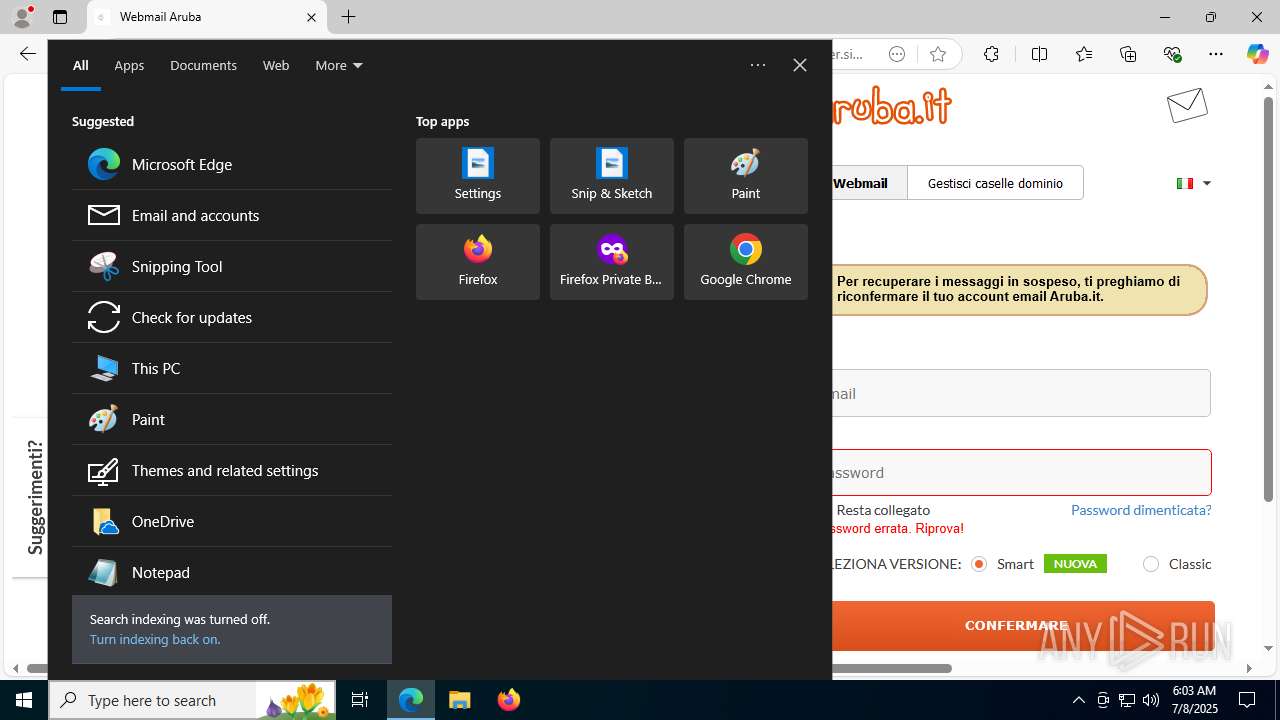
Task: Open Edge Settings and more menu
Action: pos(1216,55)
